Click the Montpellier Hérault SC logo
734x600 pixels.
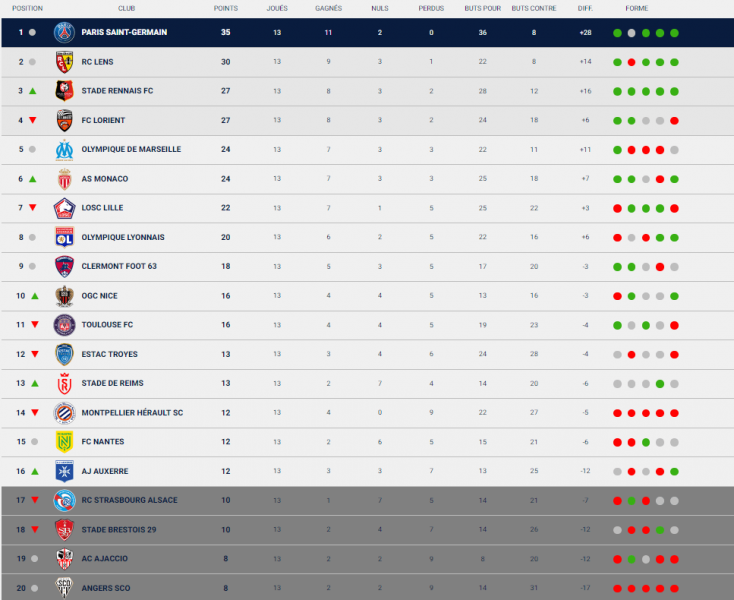coord(64,413)
